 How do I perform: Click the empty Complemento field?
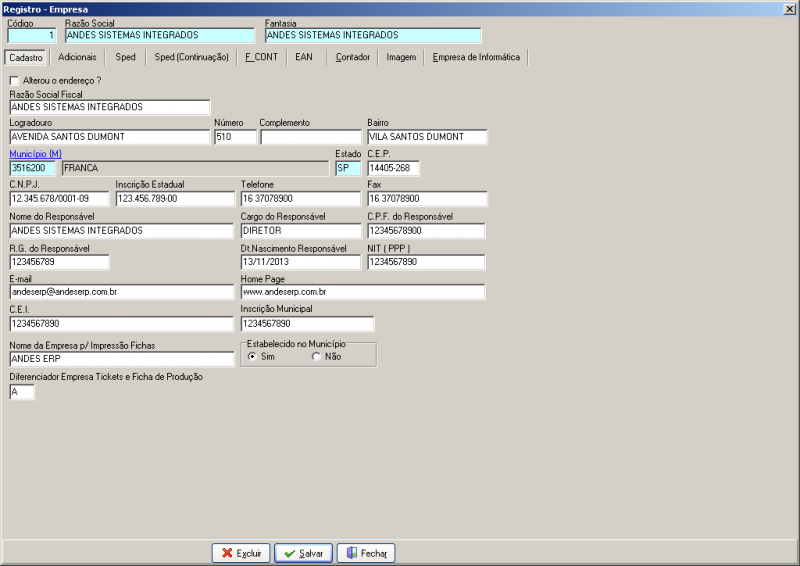[x=311, y=137]
